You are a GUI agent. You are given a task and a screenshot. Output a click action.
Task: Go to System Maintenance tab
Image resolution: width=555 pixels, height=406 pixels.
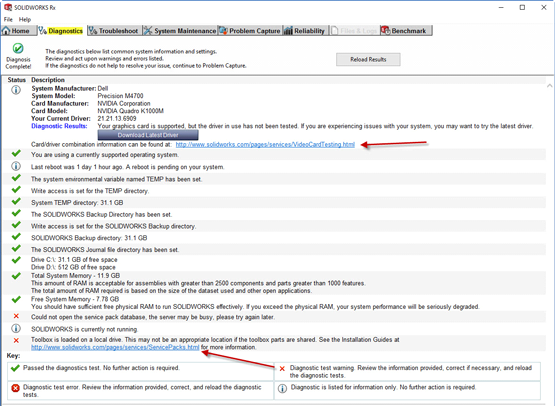180,31
